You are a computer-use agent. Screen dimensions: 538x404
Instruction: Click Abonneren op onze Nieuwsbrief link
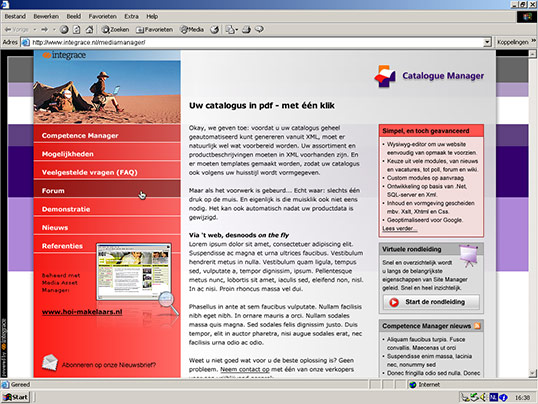tap(109, 365)
